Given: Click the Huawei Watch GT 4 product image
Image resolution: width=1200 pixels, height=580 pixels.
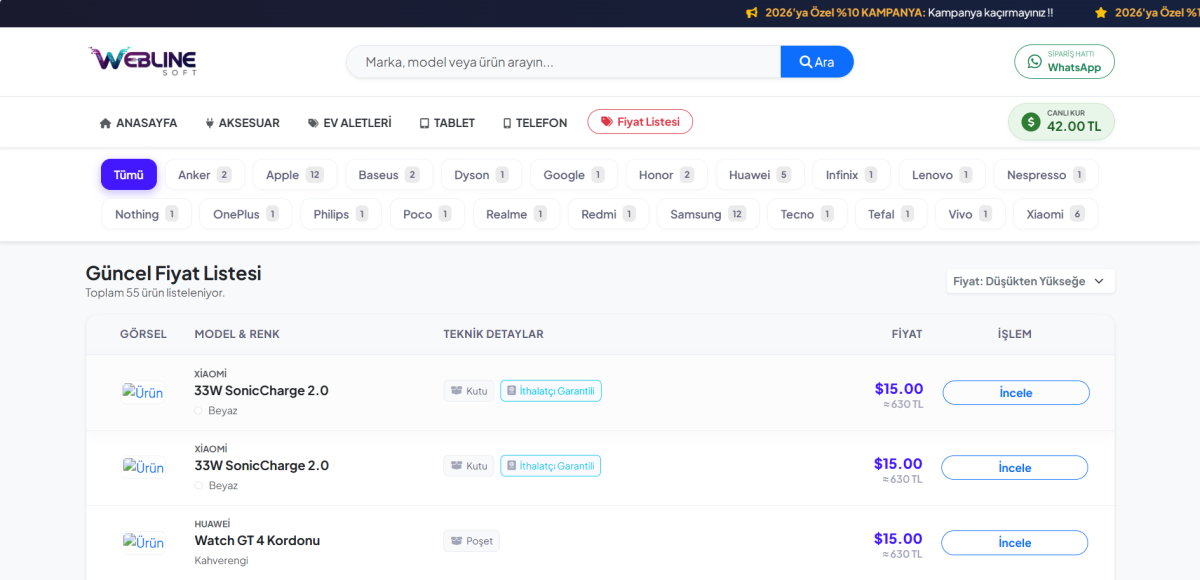Looking at the screenshot, I should pos(143,542).
